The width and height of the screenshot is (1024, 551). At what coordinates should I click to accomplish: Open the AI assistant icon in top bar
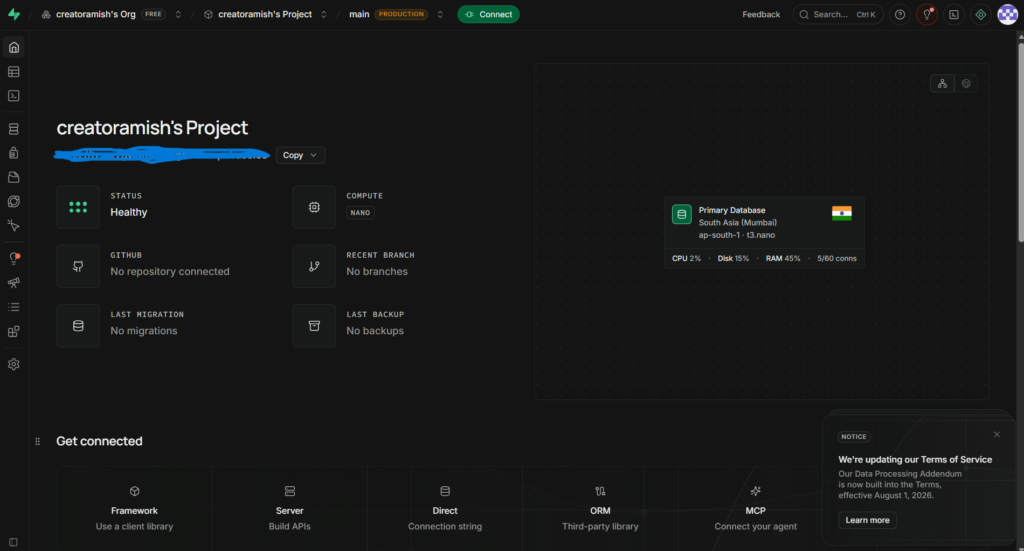(x=981, y=14)
